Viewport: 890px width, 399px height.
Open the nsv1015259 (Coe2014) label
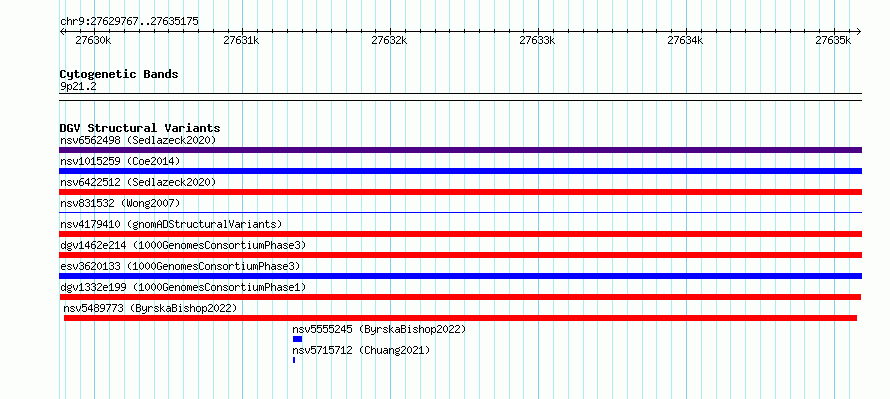[120, 161]
